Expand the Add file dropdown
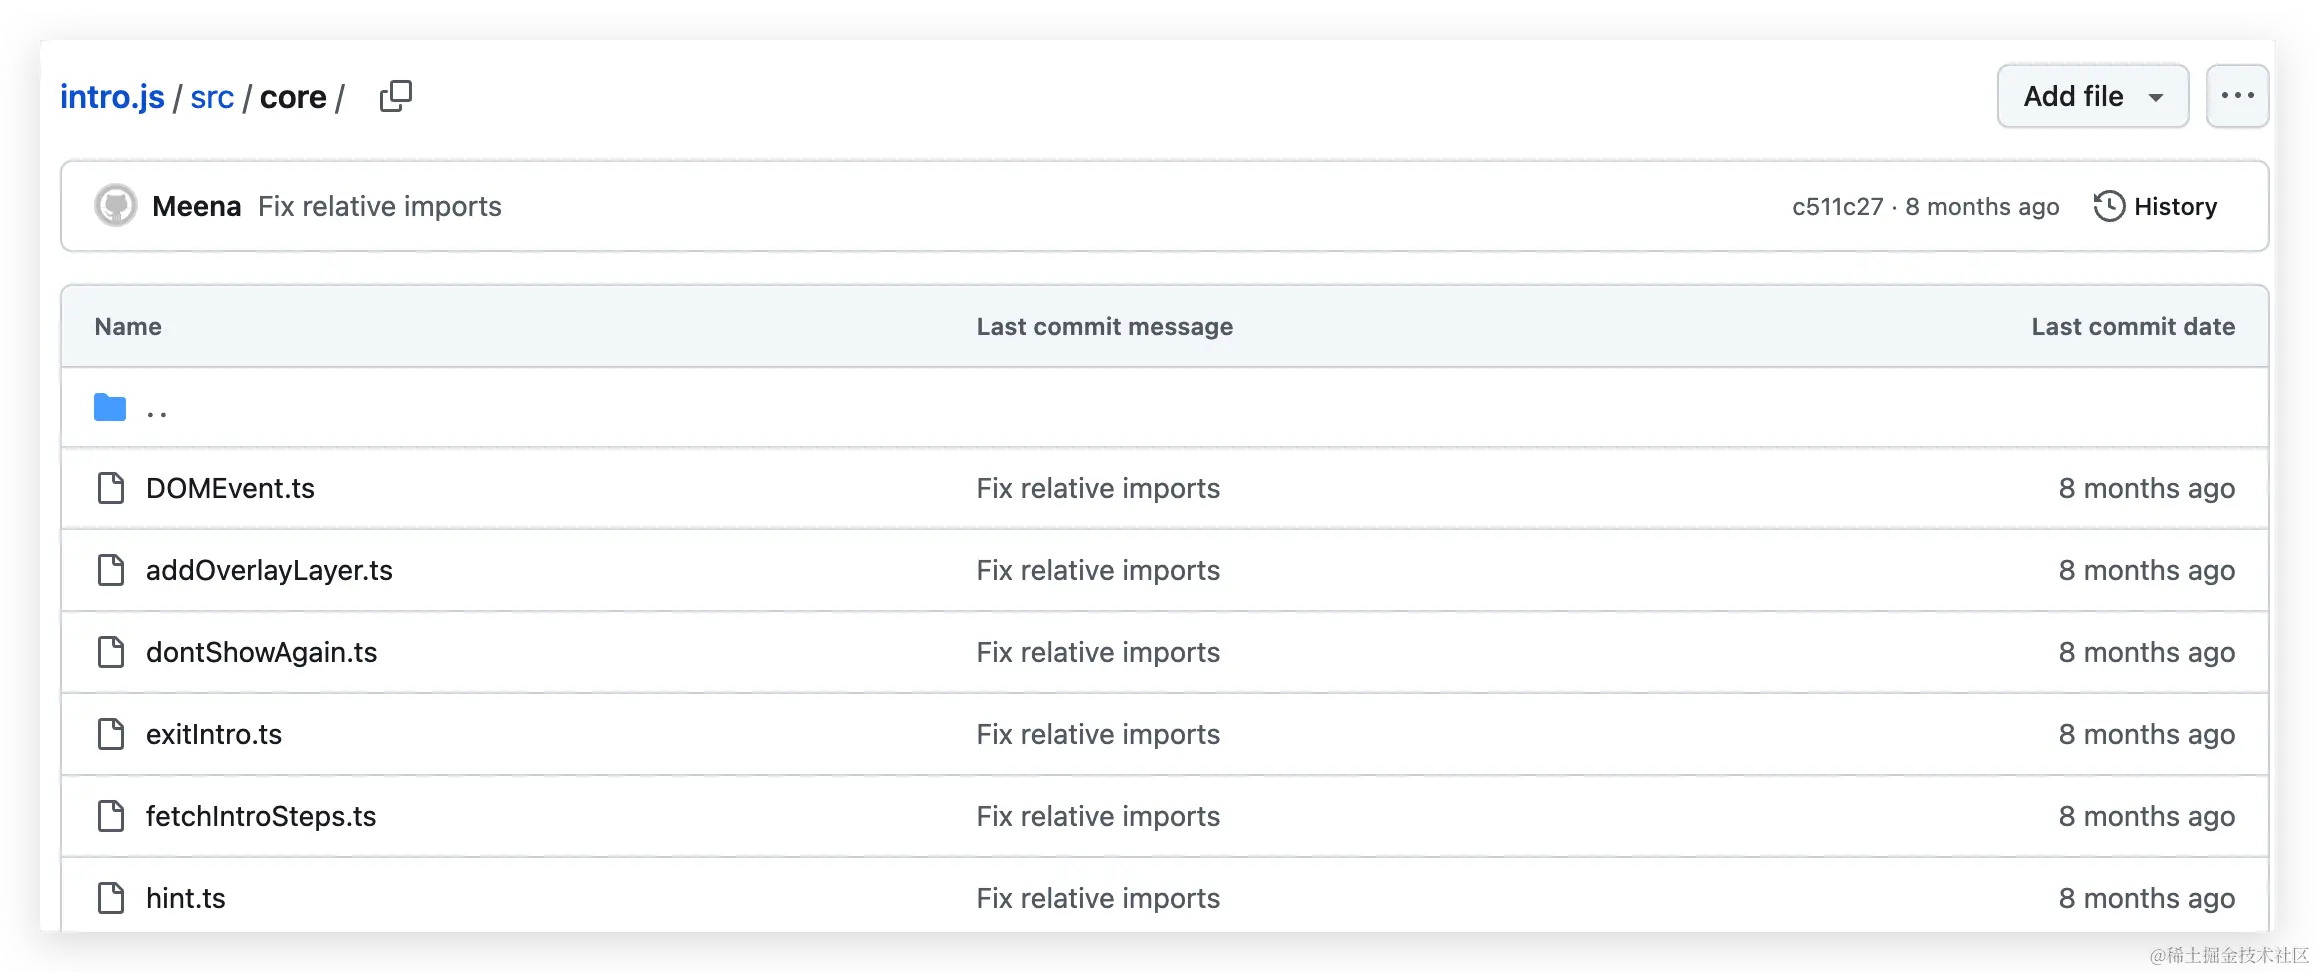The image size is (2316, 972). click(x=2093, y=96)
